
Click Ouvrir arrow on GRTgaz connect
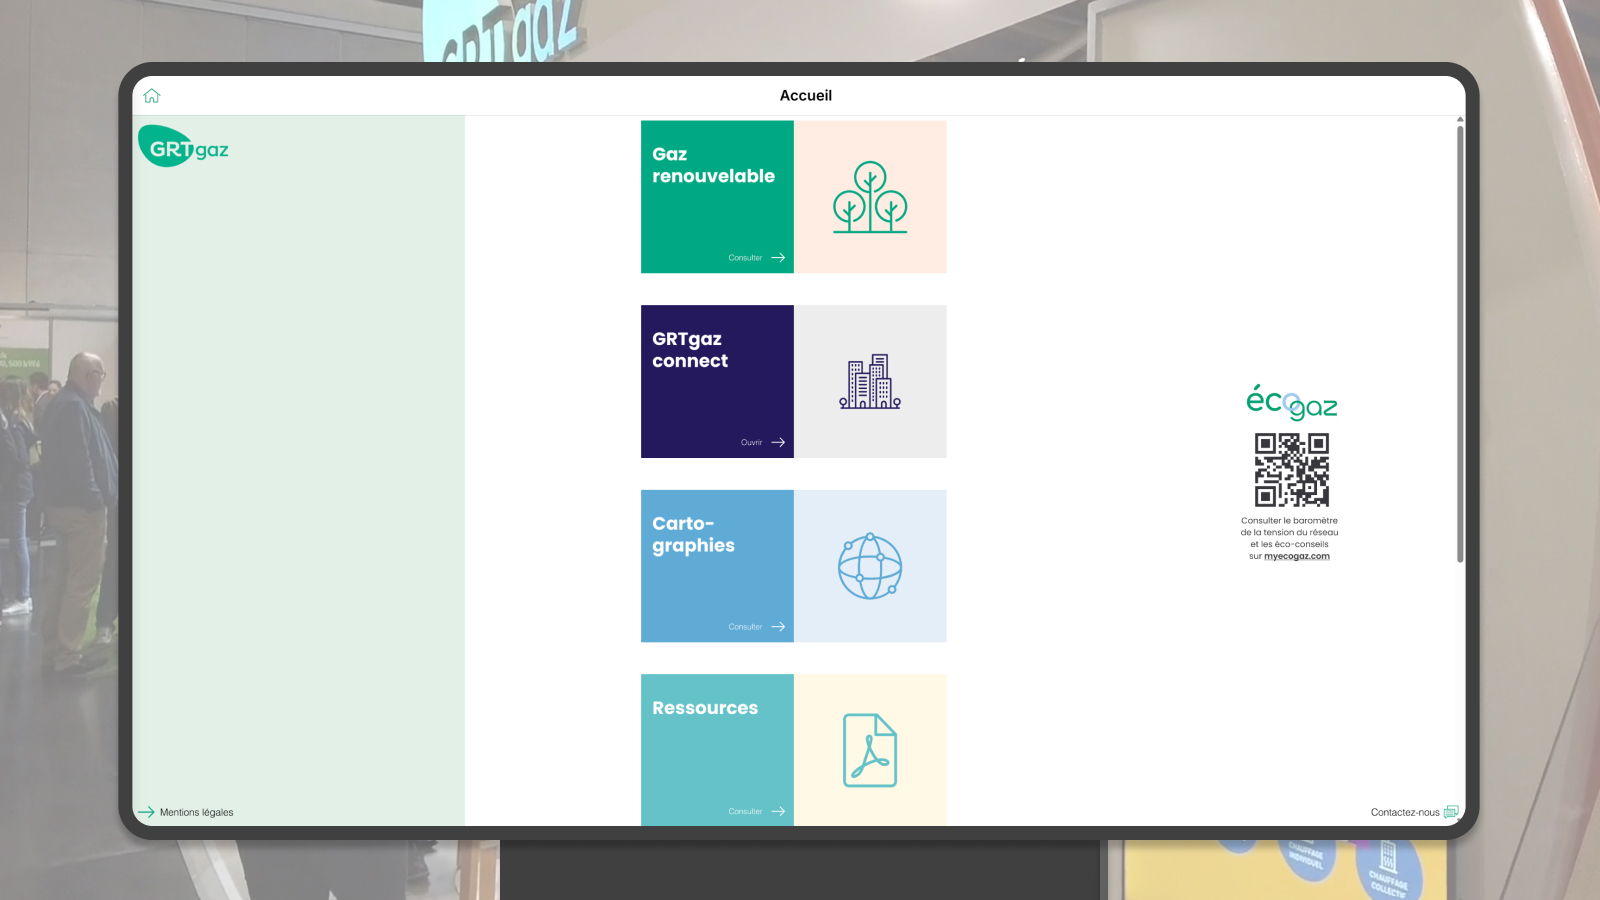click(778, 442)
